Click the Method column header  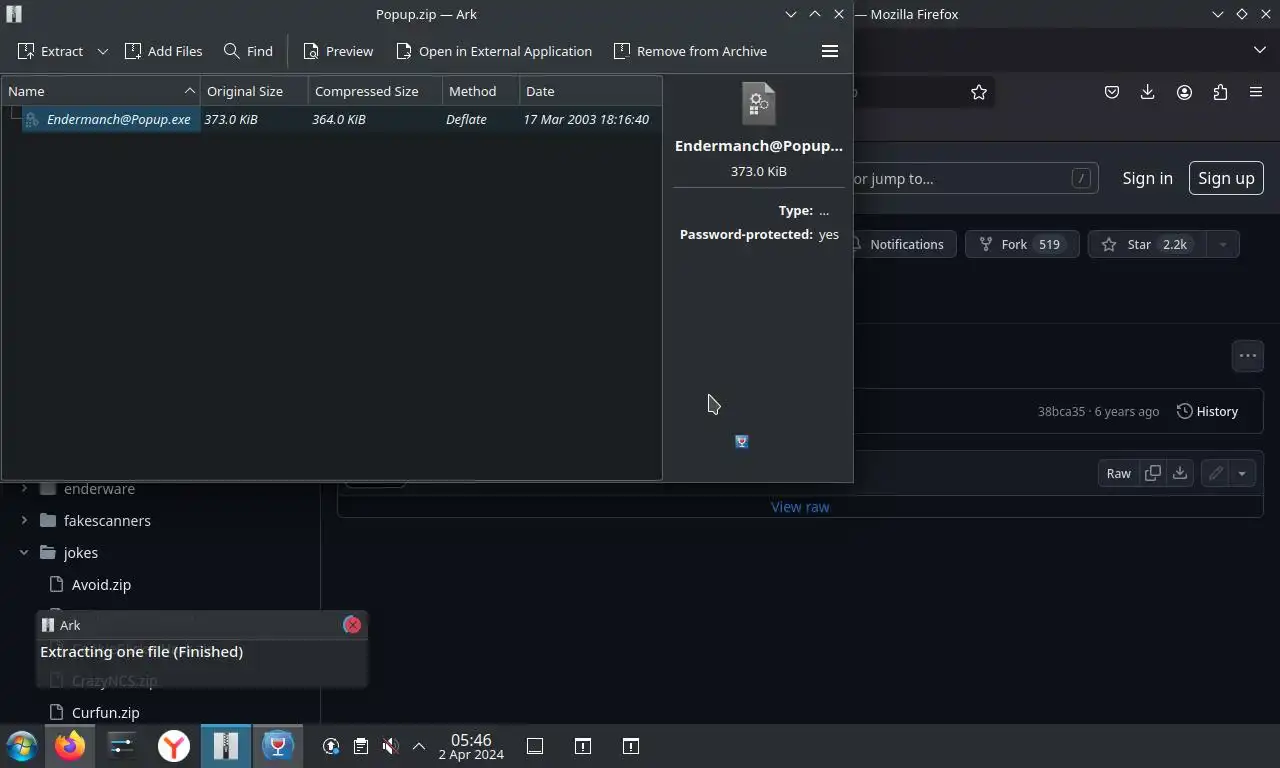tap(481, 91)
